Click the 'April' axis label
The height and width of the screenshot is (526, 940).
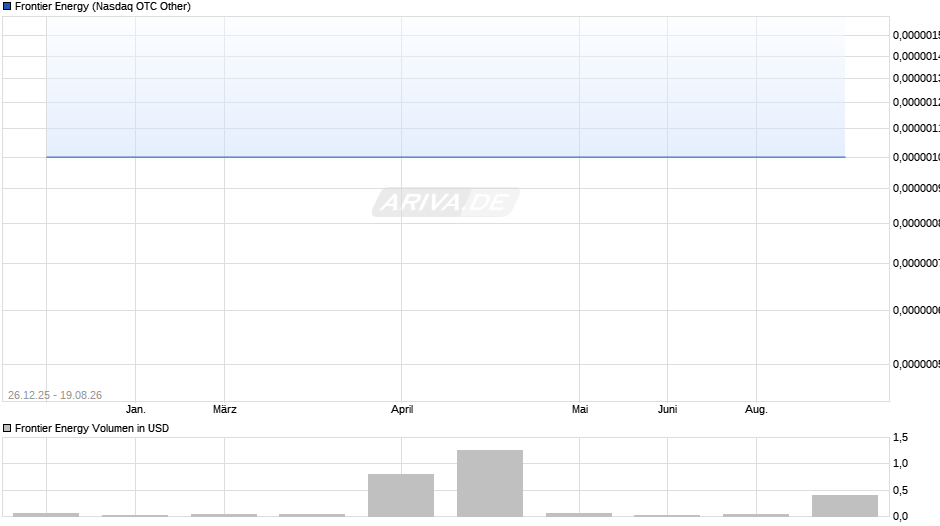click(402, 410)
